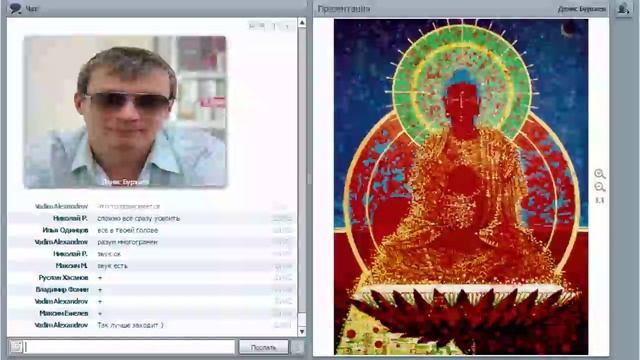Focus the chat message input field
Viewport: 640px width, 360px height.
click(129, 347)
